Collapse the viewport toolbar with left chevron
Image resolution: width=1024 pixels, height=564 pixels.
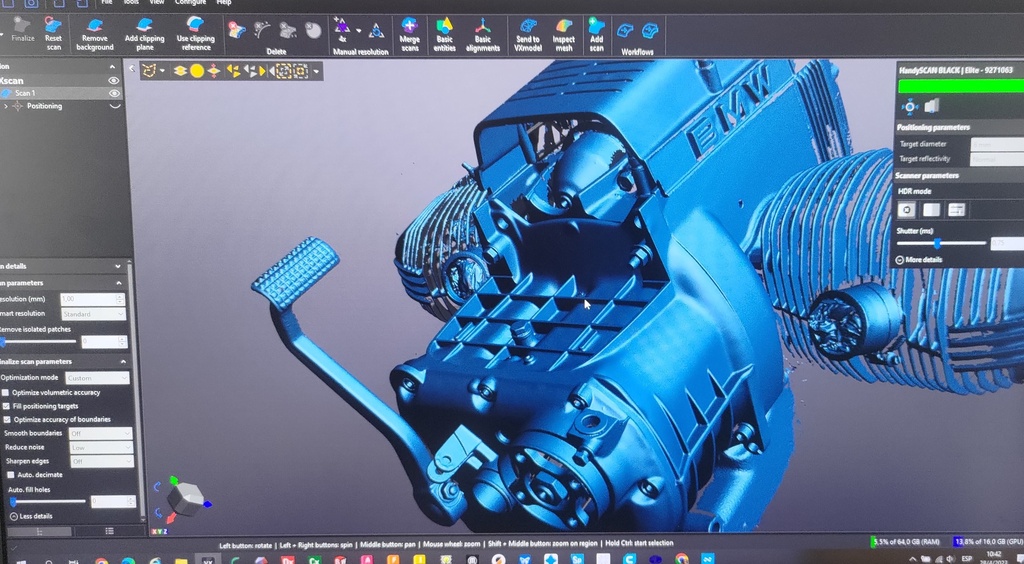point(132,69)
